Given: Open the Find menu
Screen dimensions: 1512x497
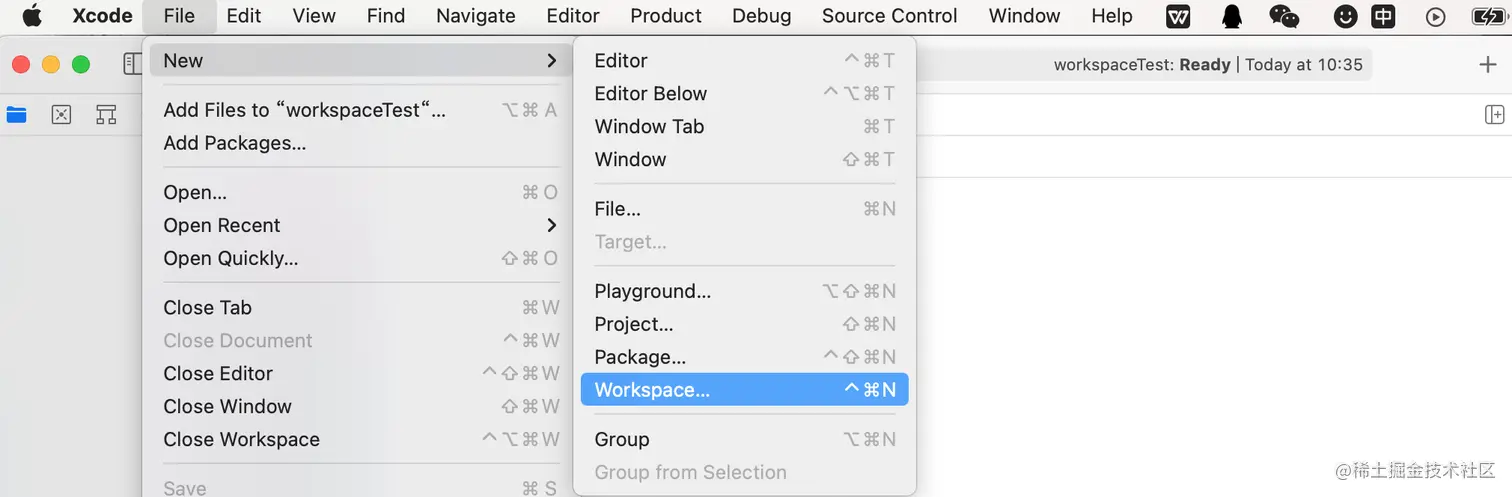Looking at the screenshot, I should click(386, 16).
